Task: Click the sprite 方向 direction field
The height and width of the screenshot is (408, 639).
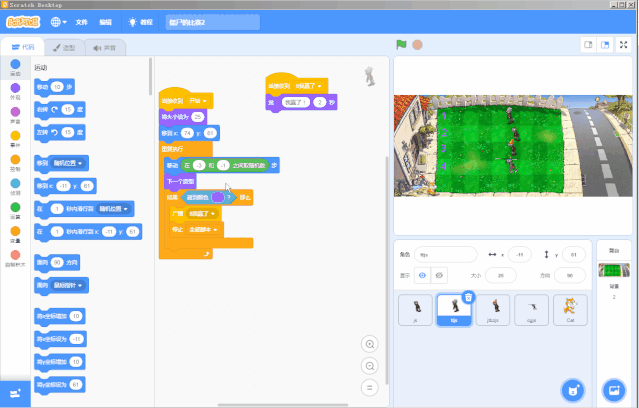Action: click(x=570, y=276)
